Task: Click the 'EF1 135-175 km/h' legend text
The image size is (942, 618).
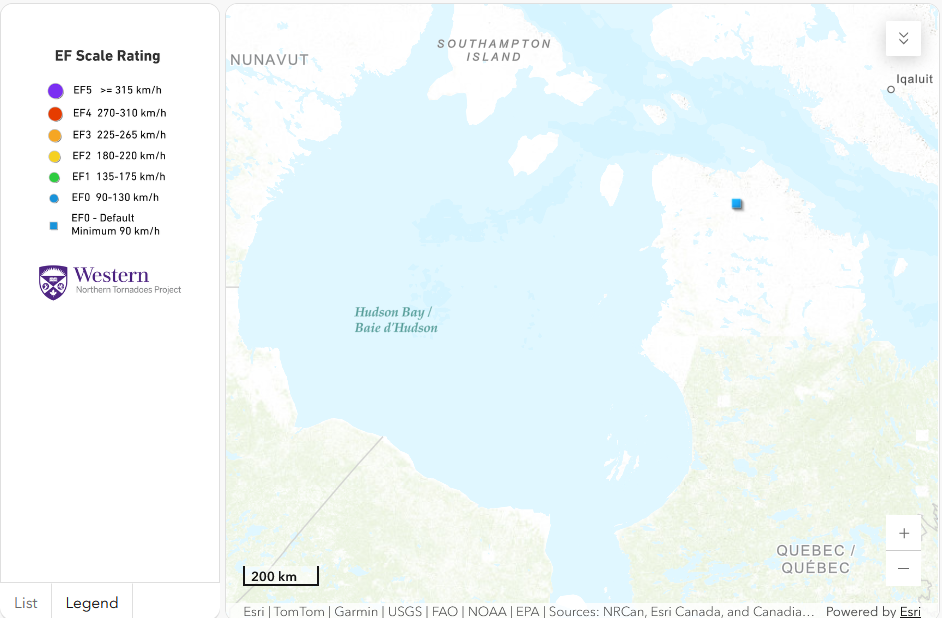Action: tap(118, 177)
